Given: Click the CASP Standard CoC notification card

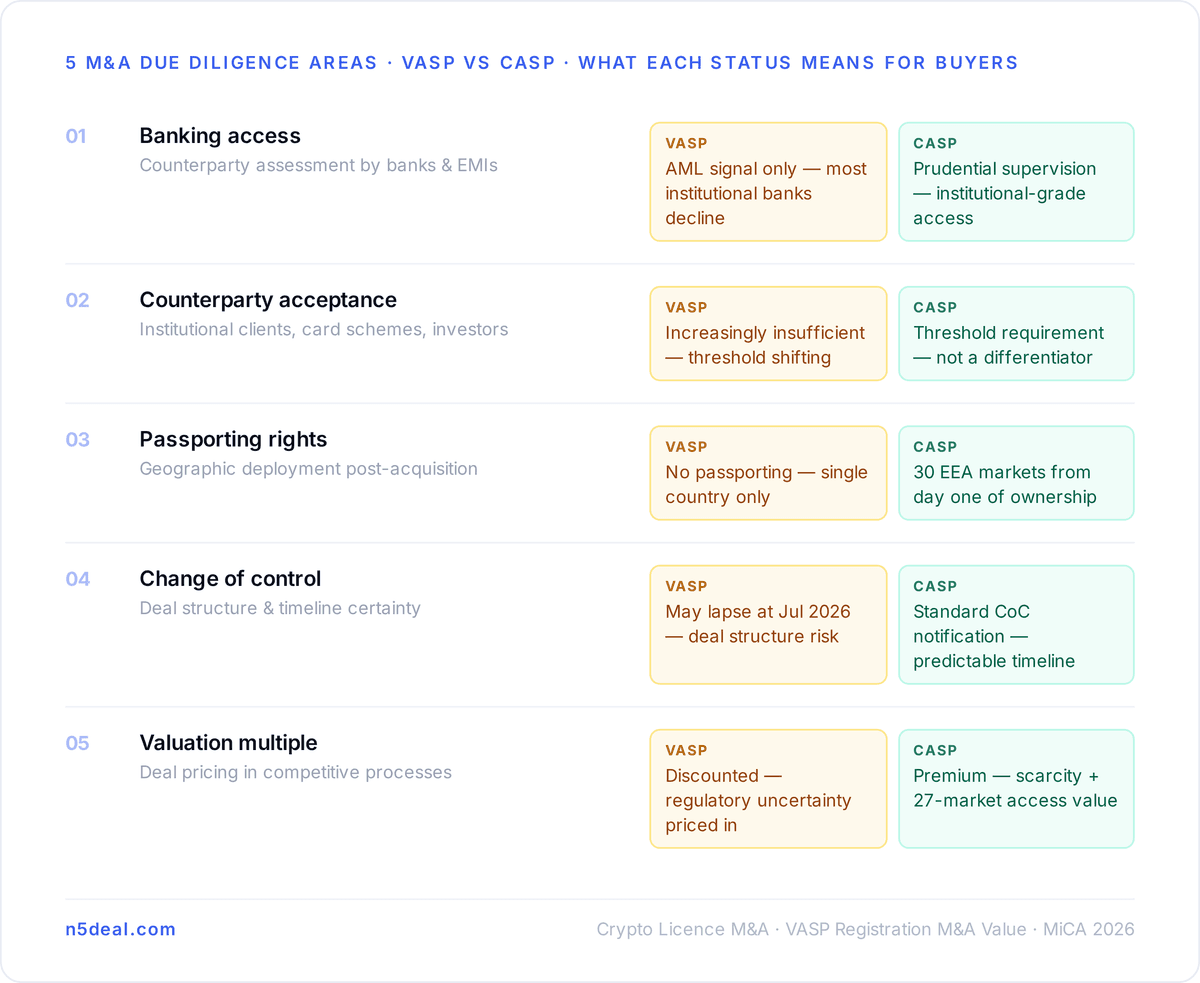Looking at the screenshot, I should click(x=1016, y=625).
